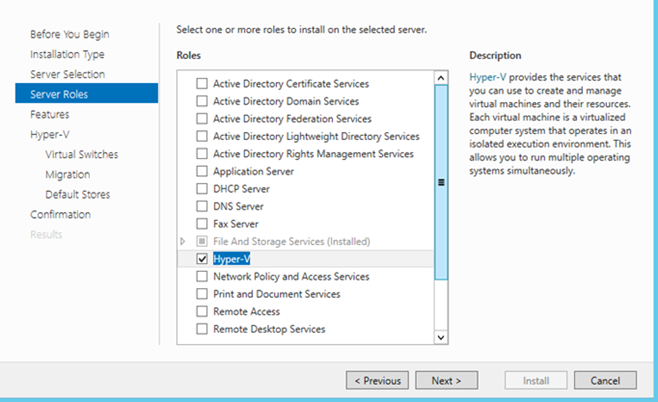658x402 pixels.
Task: Uncheck the Hyper-V role checkbox
Action: [x=202, y=259]
